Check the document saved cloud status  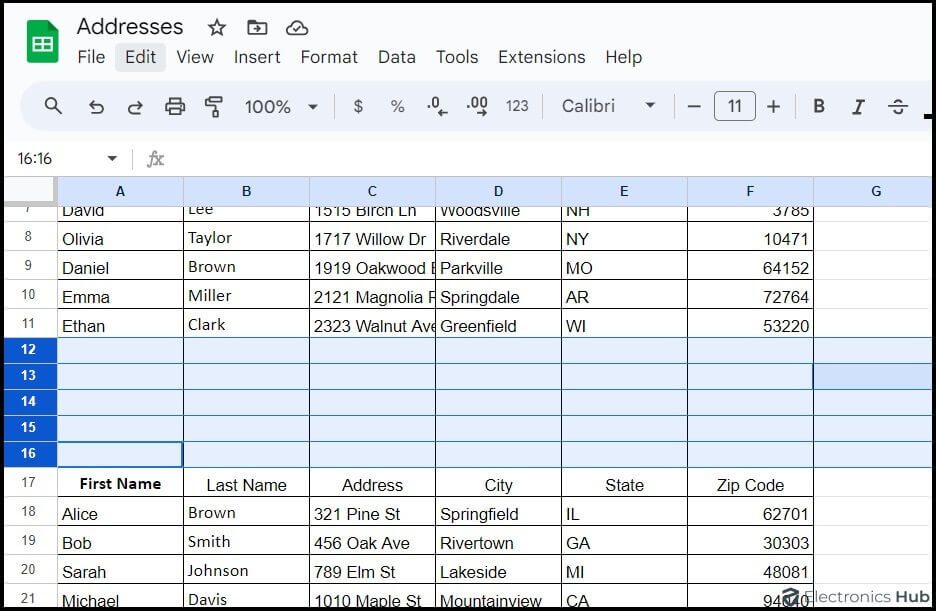point(297,27)
